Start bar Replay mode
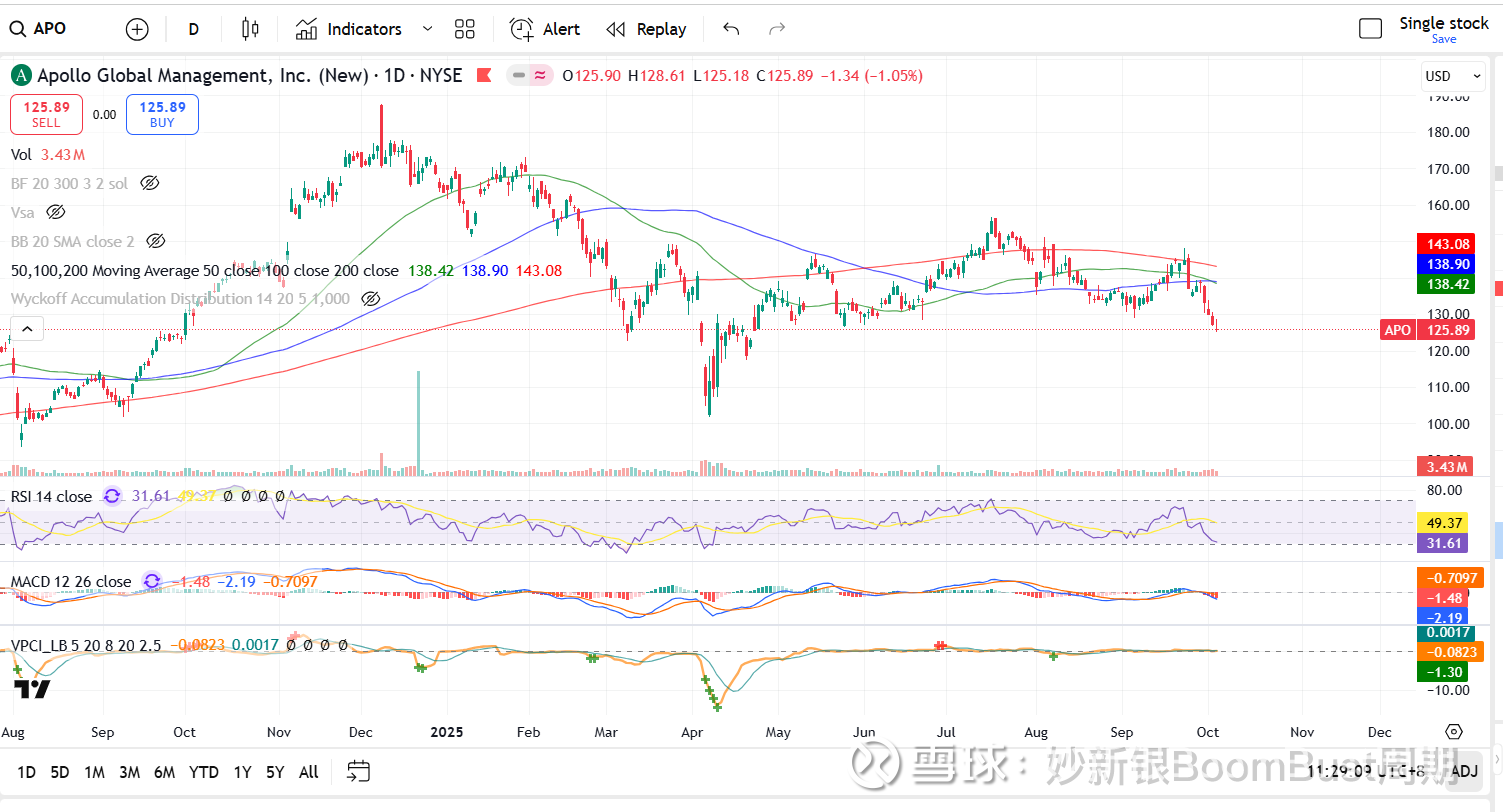The image size is (1503, 812). click(647, 29)
